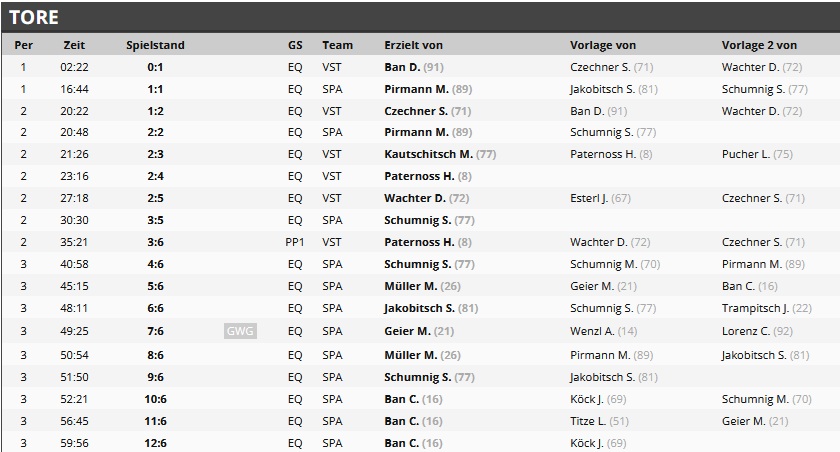Image resolution: width=840 pixels, height=452 pixels.
Task: Click the GS column header
Action: [x=295, y=45]
